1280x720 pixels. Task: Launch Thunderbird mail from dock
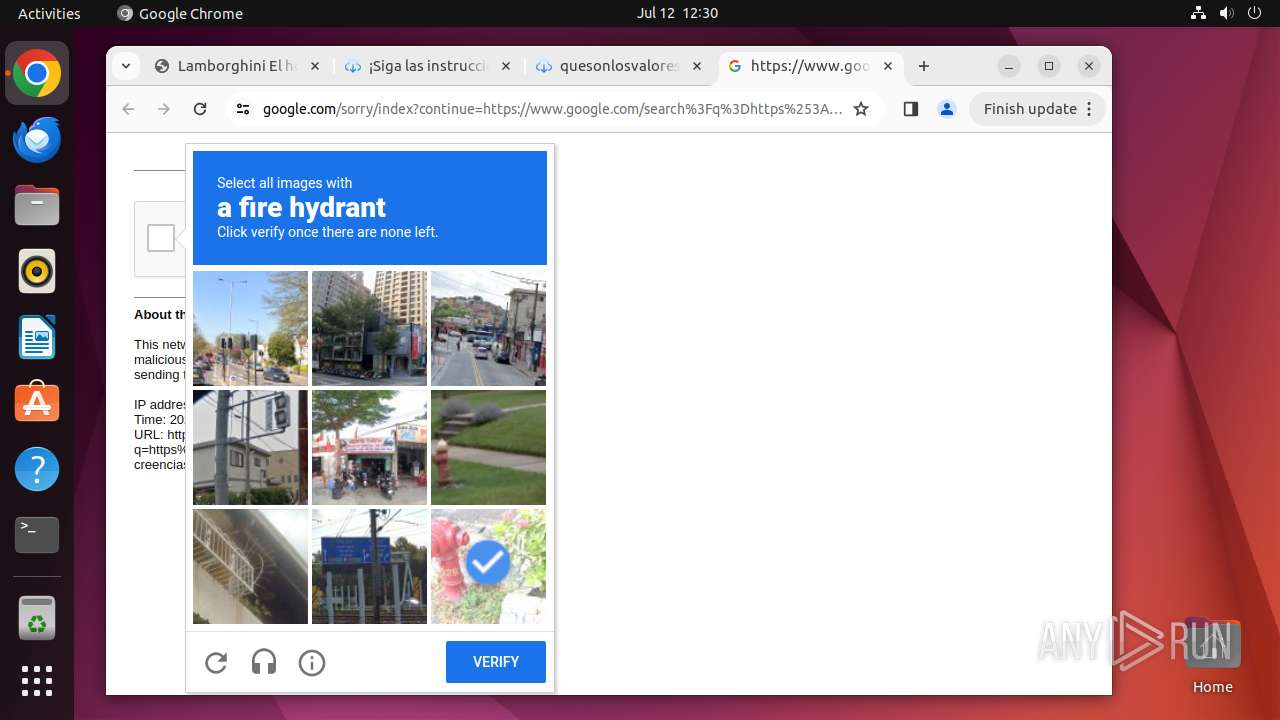pos(37,140)
